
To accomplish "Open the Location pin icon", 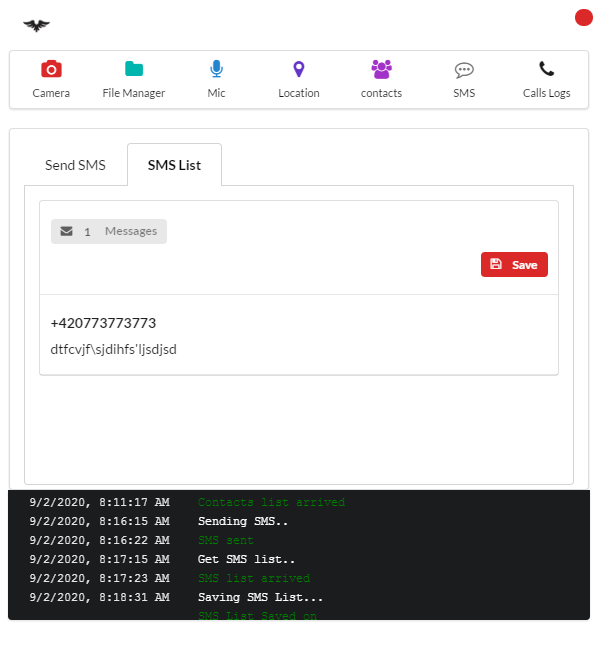I will [x=298, y=69].
